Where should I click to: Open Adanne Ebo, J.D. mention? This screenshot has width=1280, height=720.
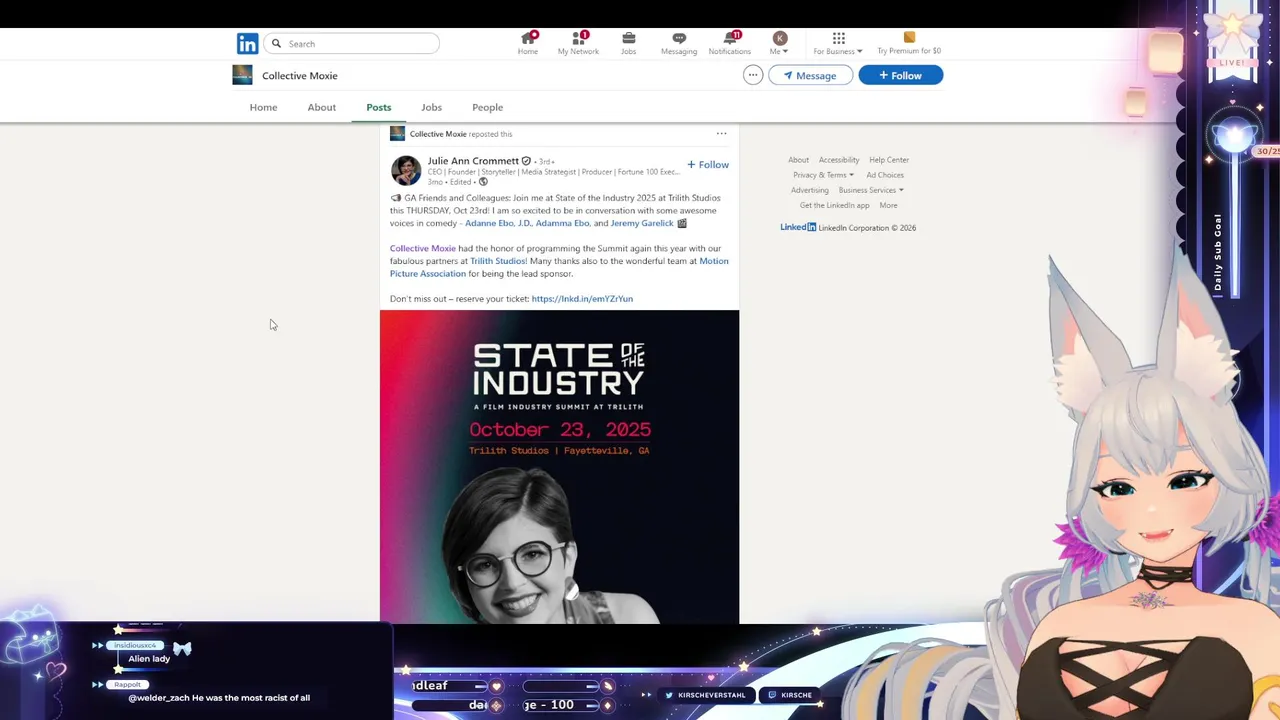(x=498, y=223)
